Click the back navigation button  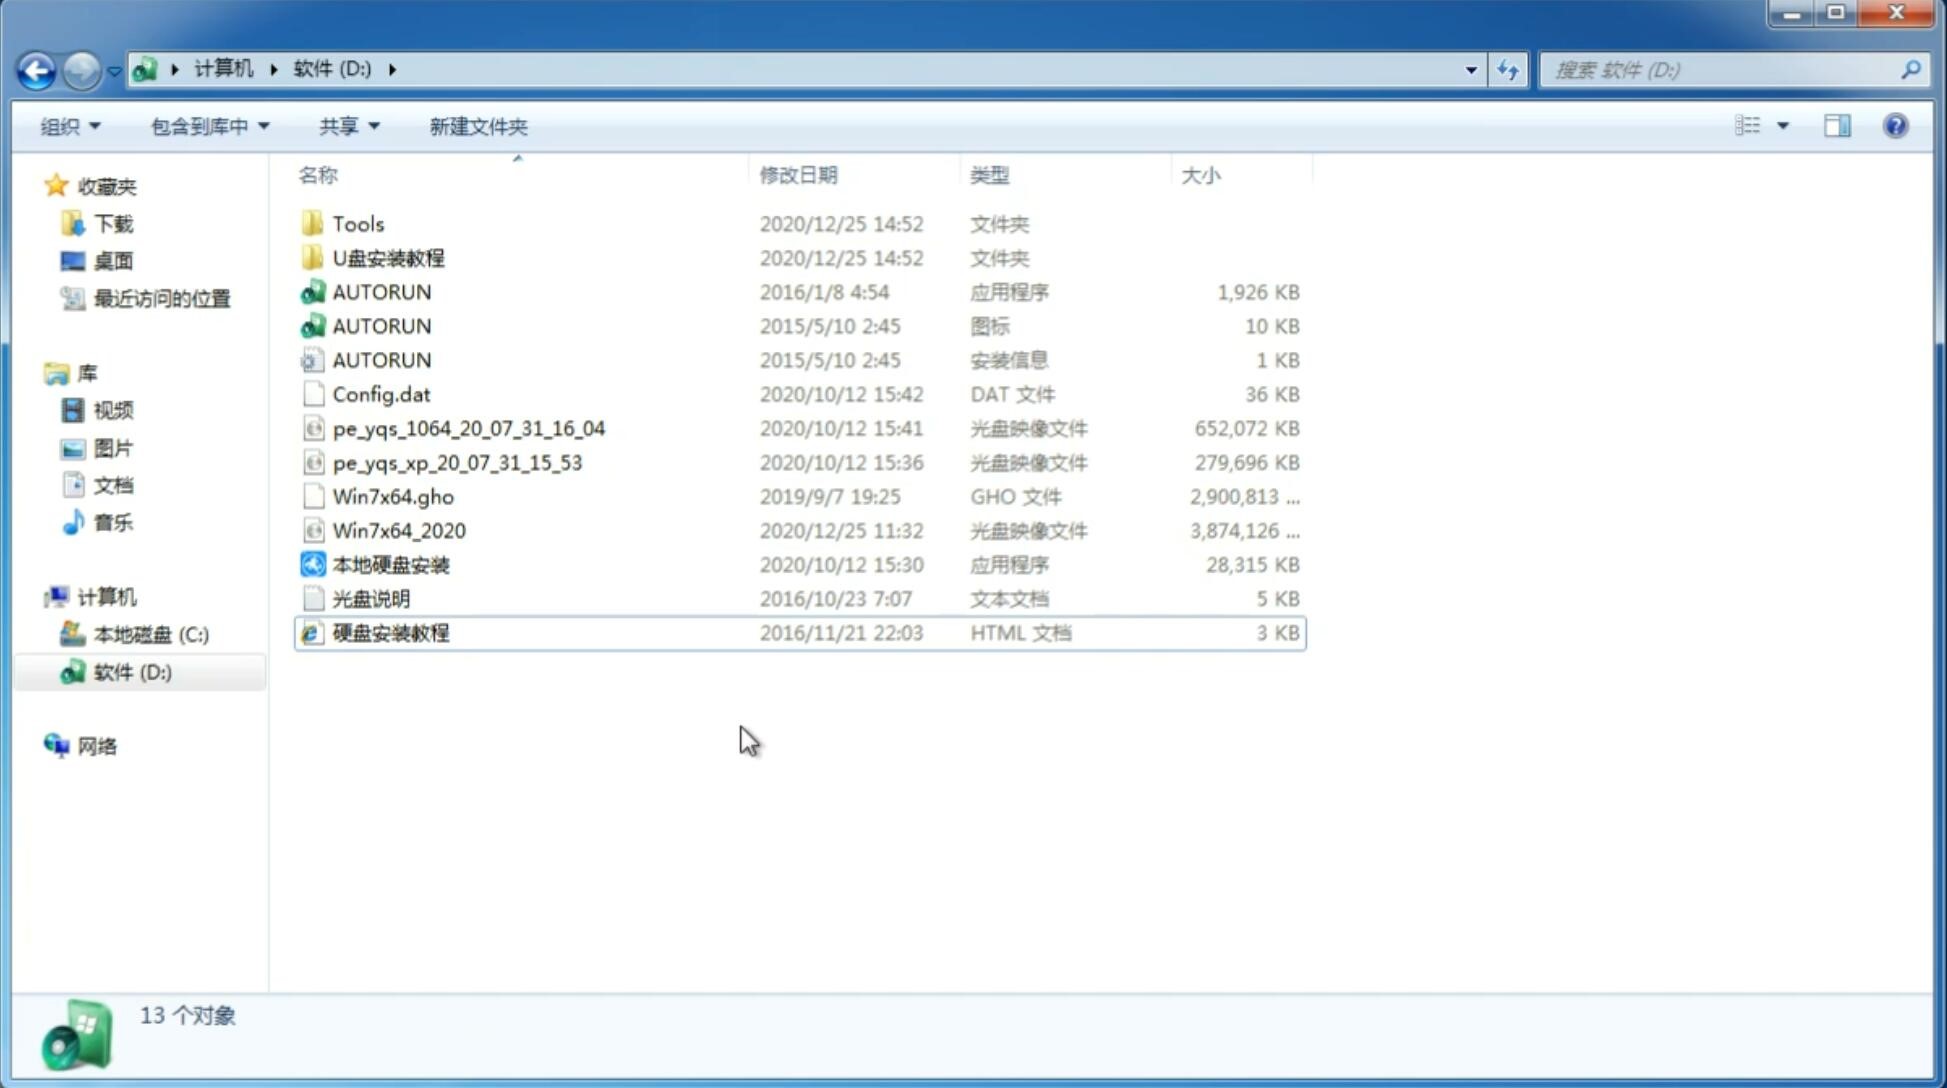[37, 68]
